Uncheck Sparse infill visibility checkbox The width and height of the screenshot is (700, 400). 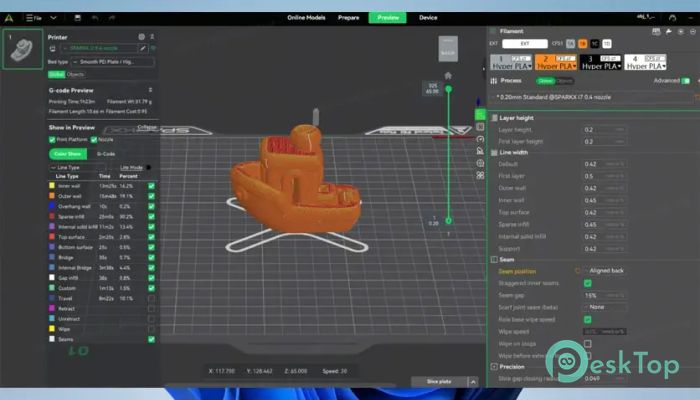[151, 217]
